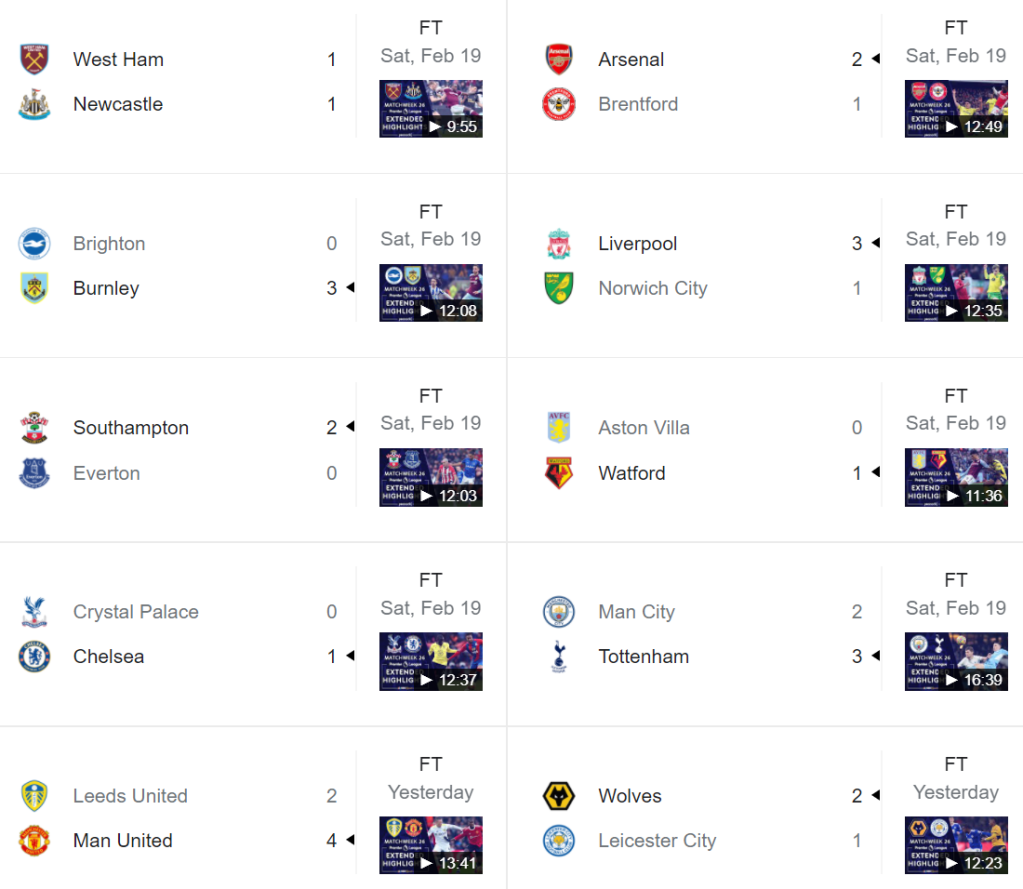Screen dimensions: 1023x889
Task: Select Crystal Palace team name
Action: coord(136,612)
